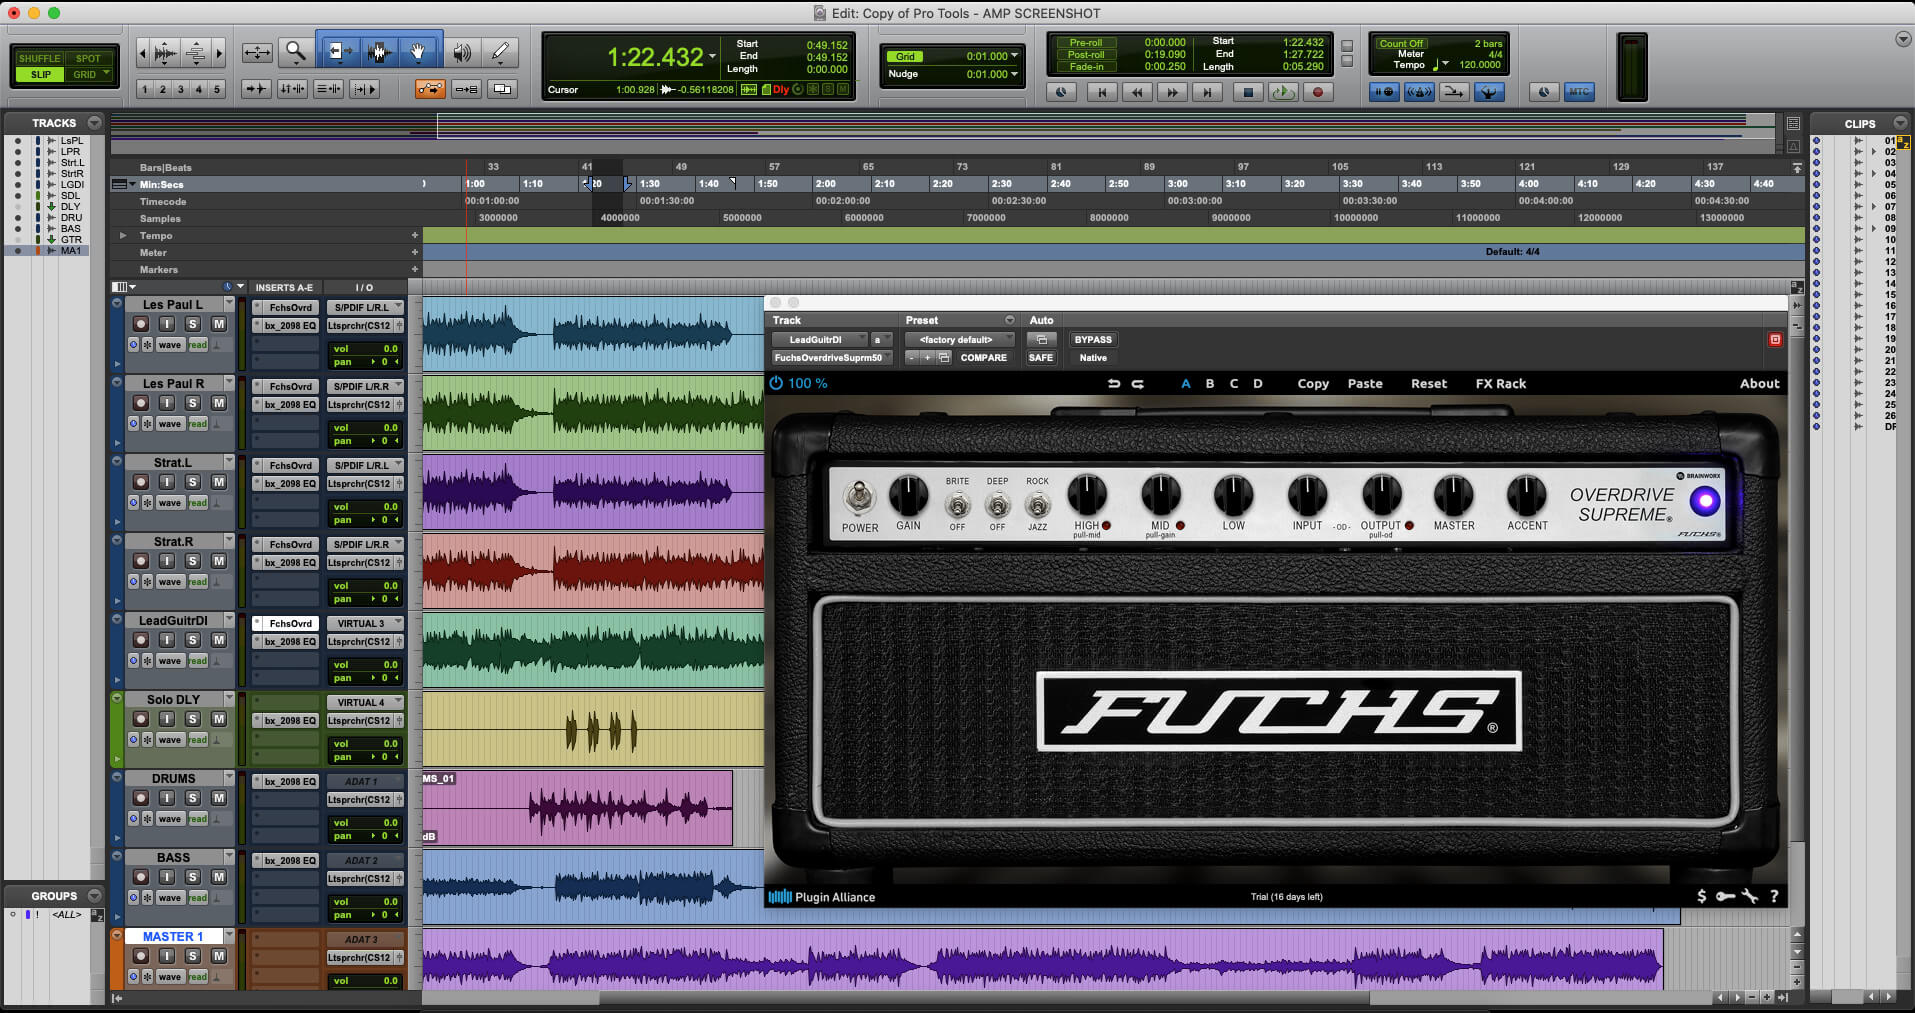Screen dimensions: 1915x1013
Task: Toggle the plugin power icon next to 100 %
Action: tap(776, 383)
